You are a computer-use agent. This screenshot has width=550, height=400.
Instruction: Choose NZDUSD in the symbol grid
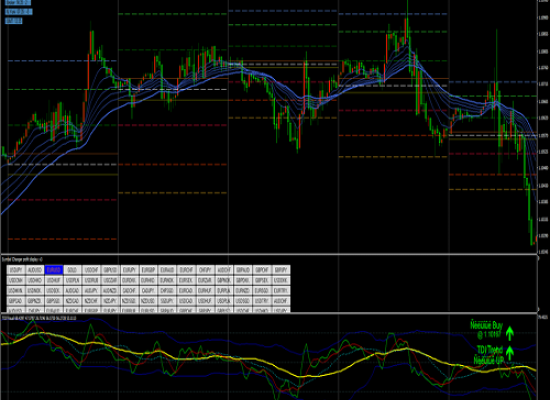coord(148,301)
